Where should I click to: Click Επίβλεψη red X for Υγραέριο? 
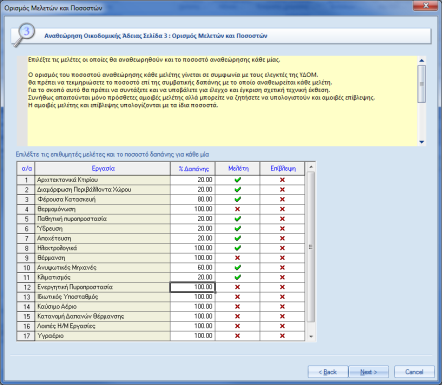point(282,336)
